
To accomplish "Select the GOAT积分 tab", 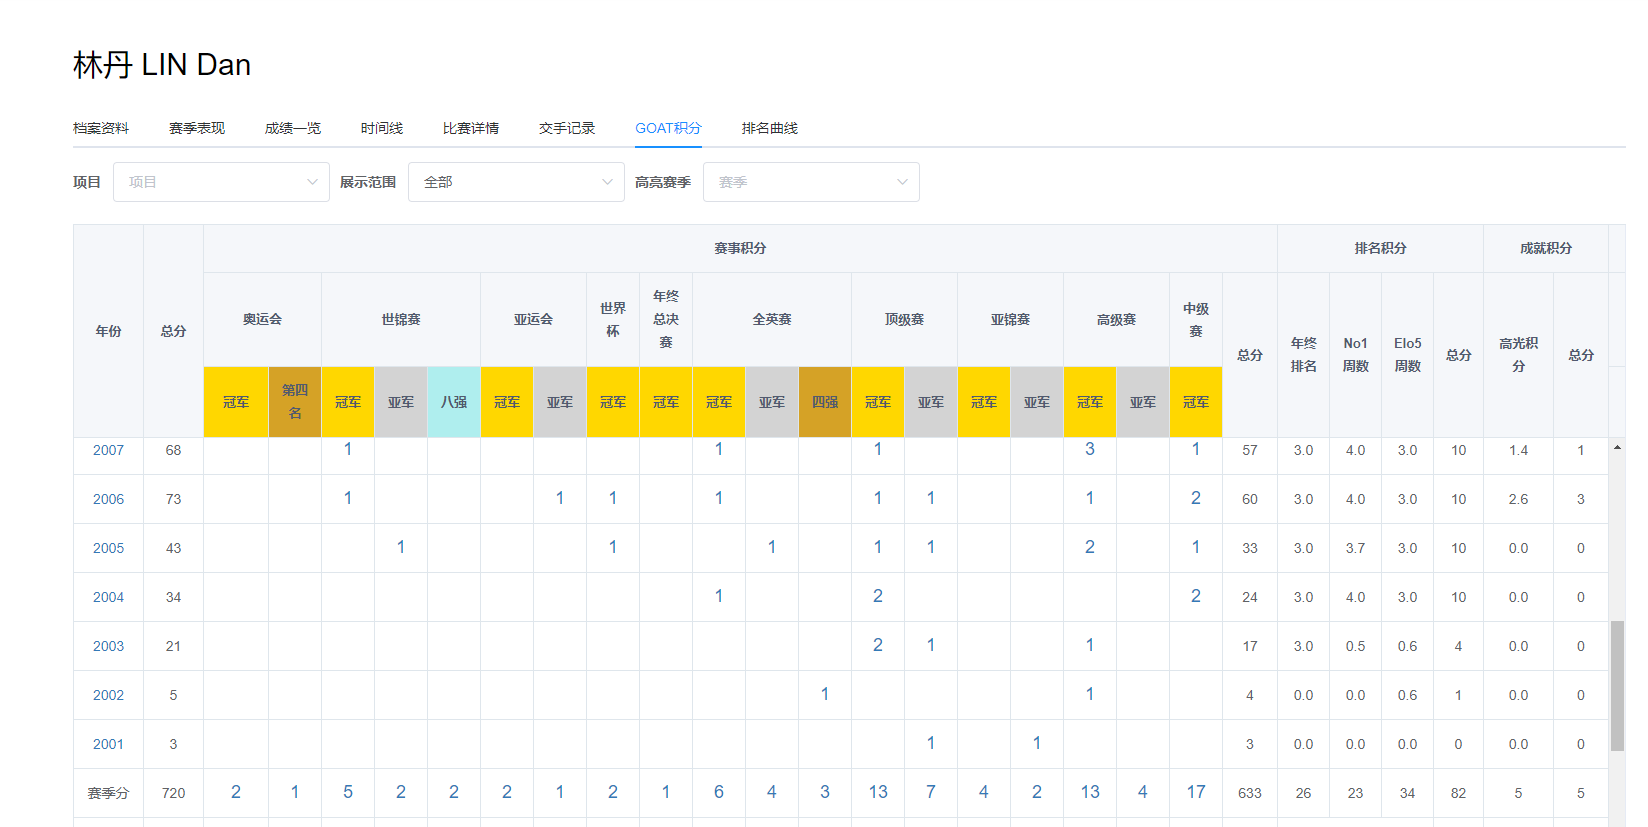I will (x=668, y=128).
